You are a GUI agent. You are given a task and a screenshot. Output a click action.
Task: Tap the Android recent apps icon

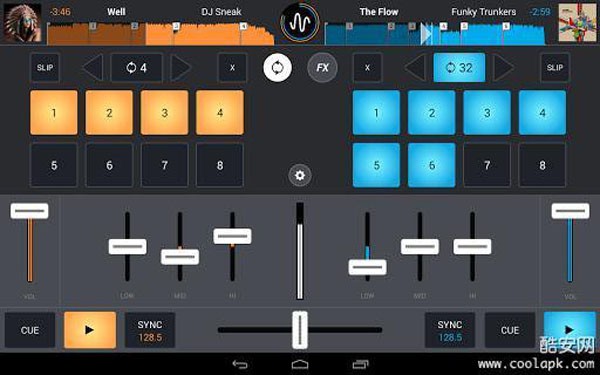click(x=360, y=364)
